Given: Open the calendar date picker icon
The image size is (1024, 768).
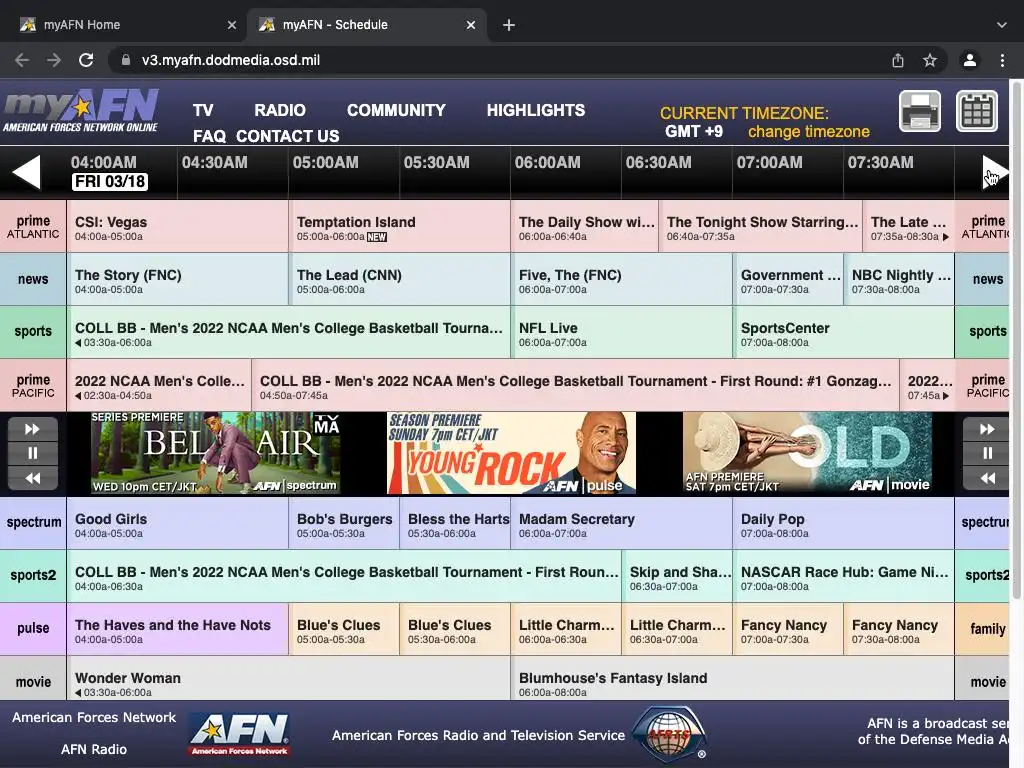Looking at the screenshot, I should [x=977, y=111].
